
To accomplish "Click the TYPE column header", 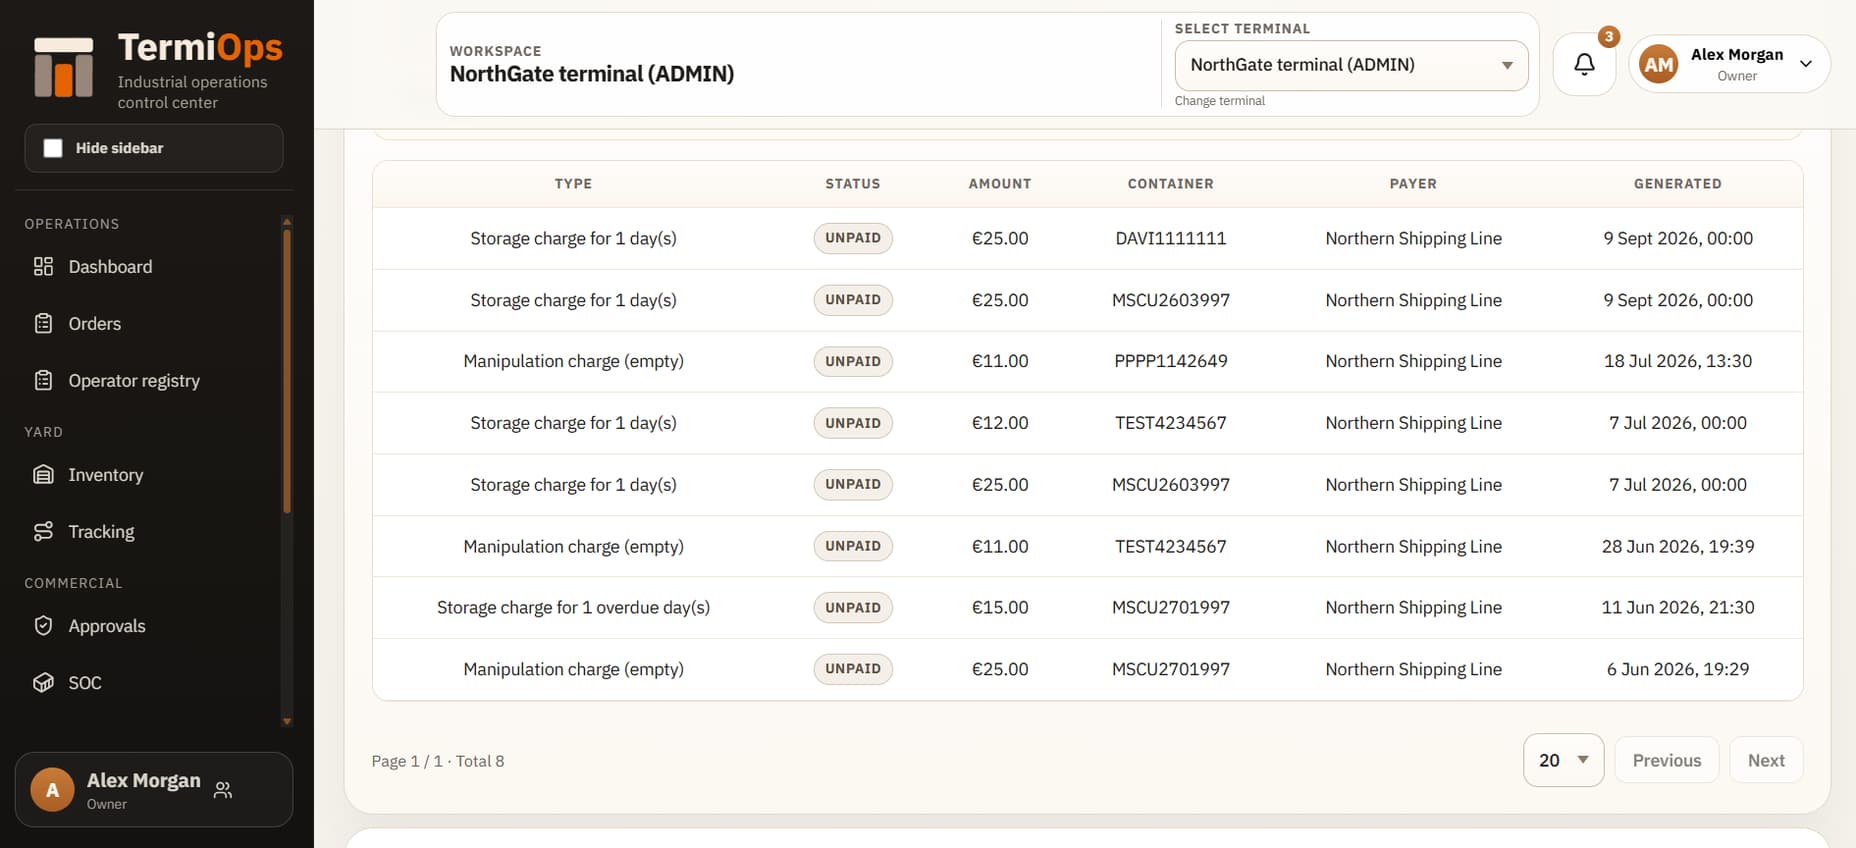I will pos(573,184).
